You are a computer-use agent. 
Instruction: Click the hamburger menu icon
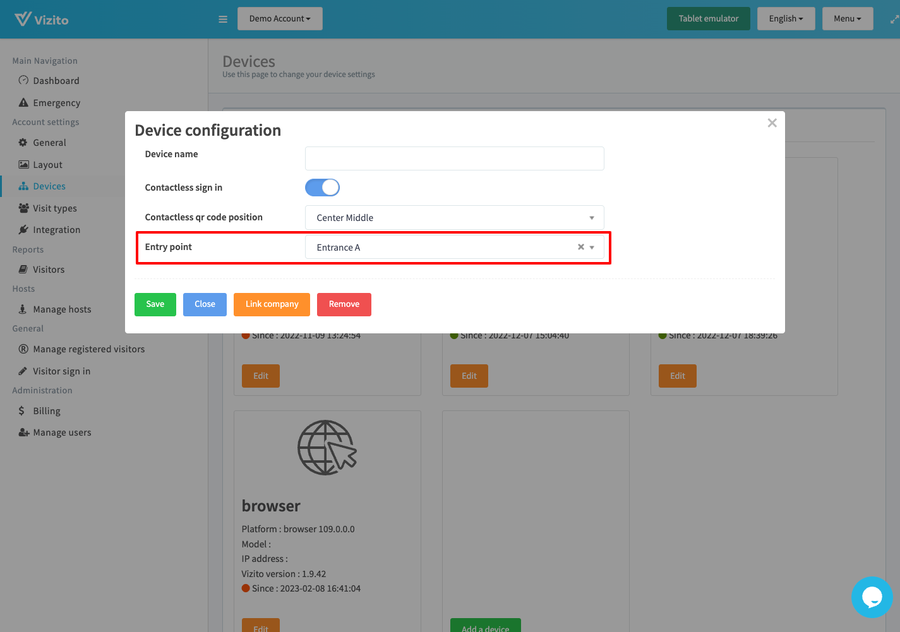click(222, 19)
